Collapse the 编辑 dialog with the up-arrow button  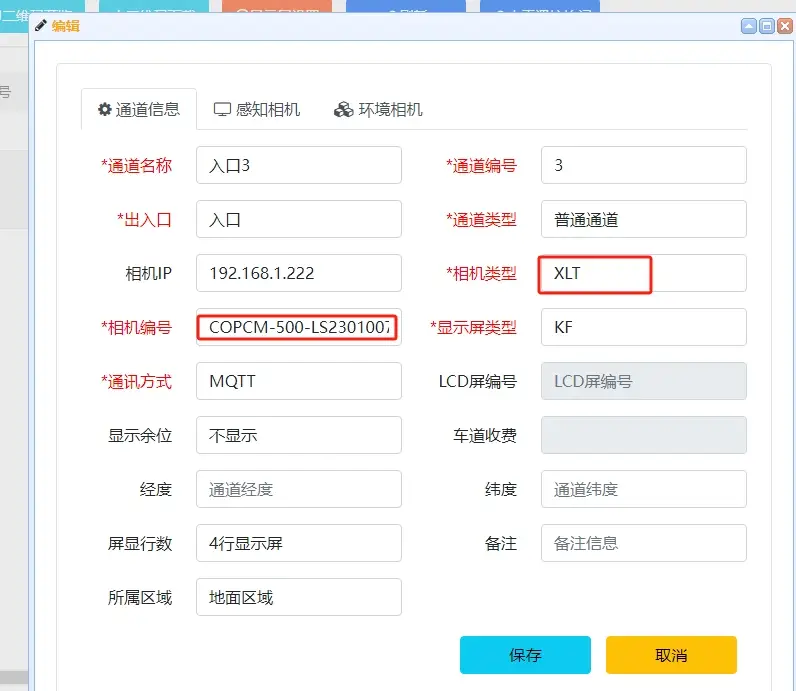tap(748, 26)
